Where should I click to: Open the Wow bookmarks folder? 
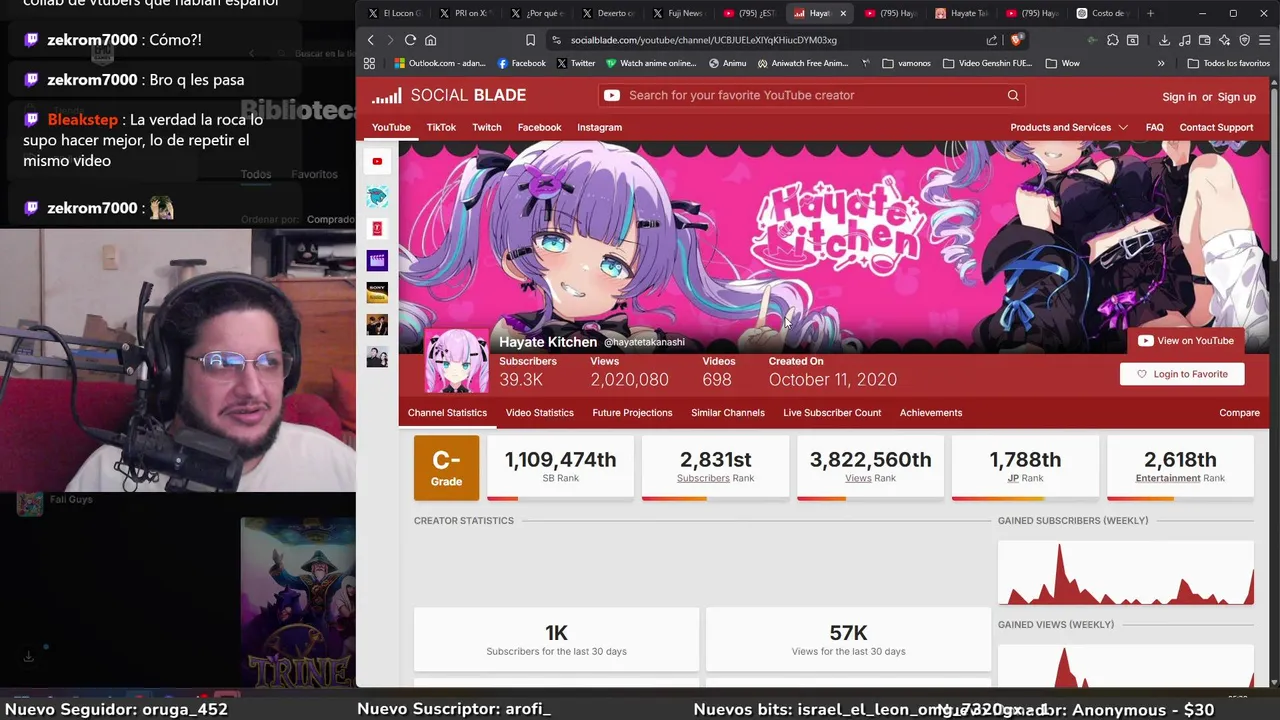pos(1062,63)
